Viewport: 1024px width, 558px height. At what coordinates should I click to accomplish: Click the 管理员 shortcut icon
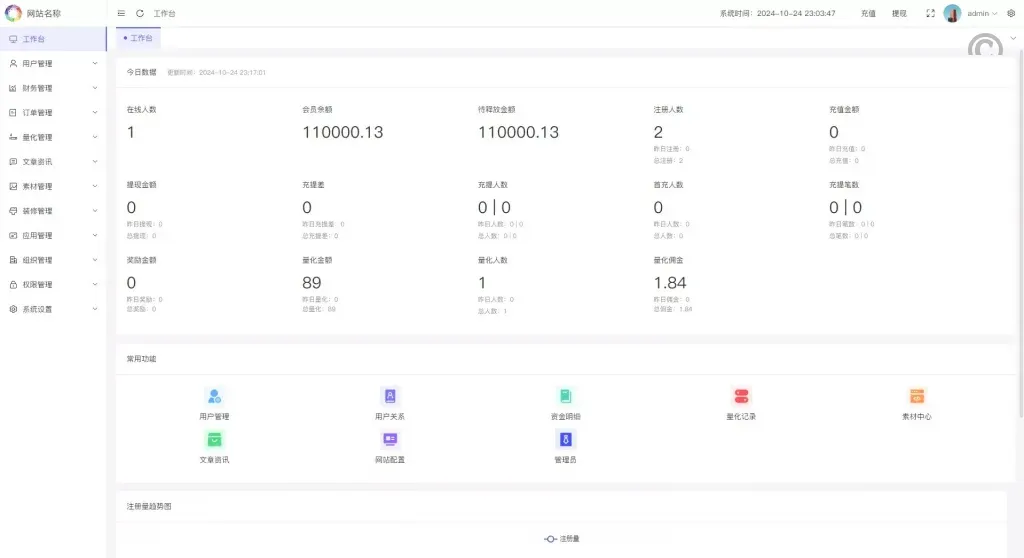[x=565, y=439]
